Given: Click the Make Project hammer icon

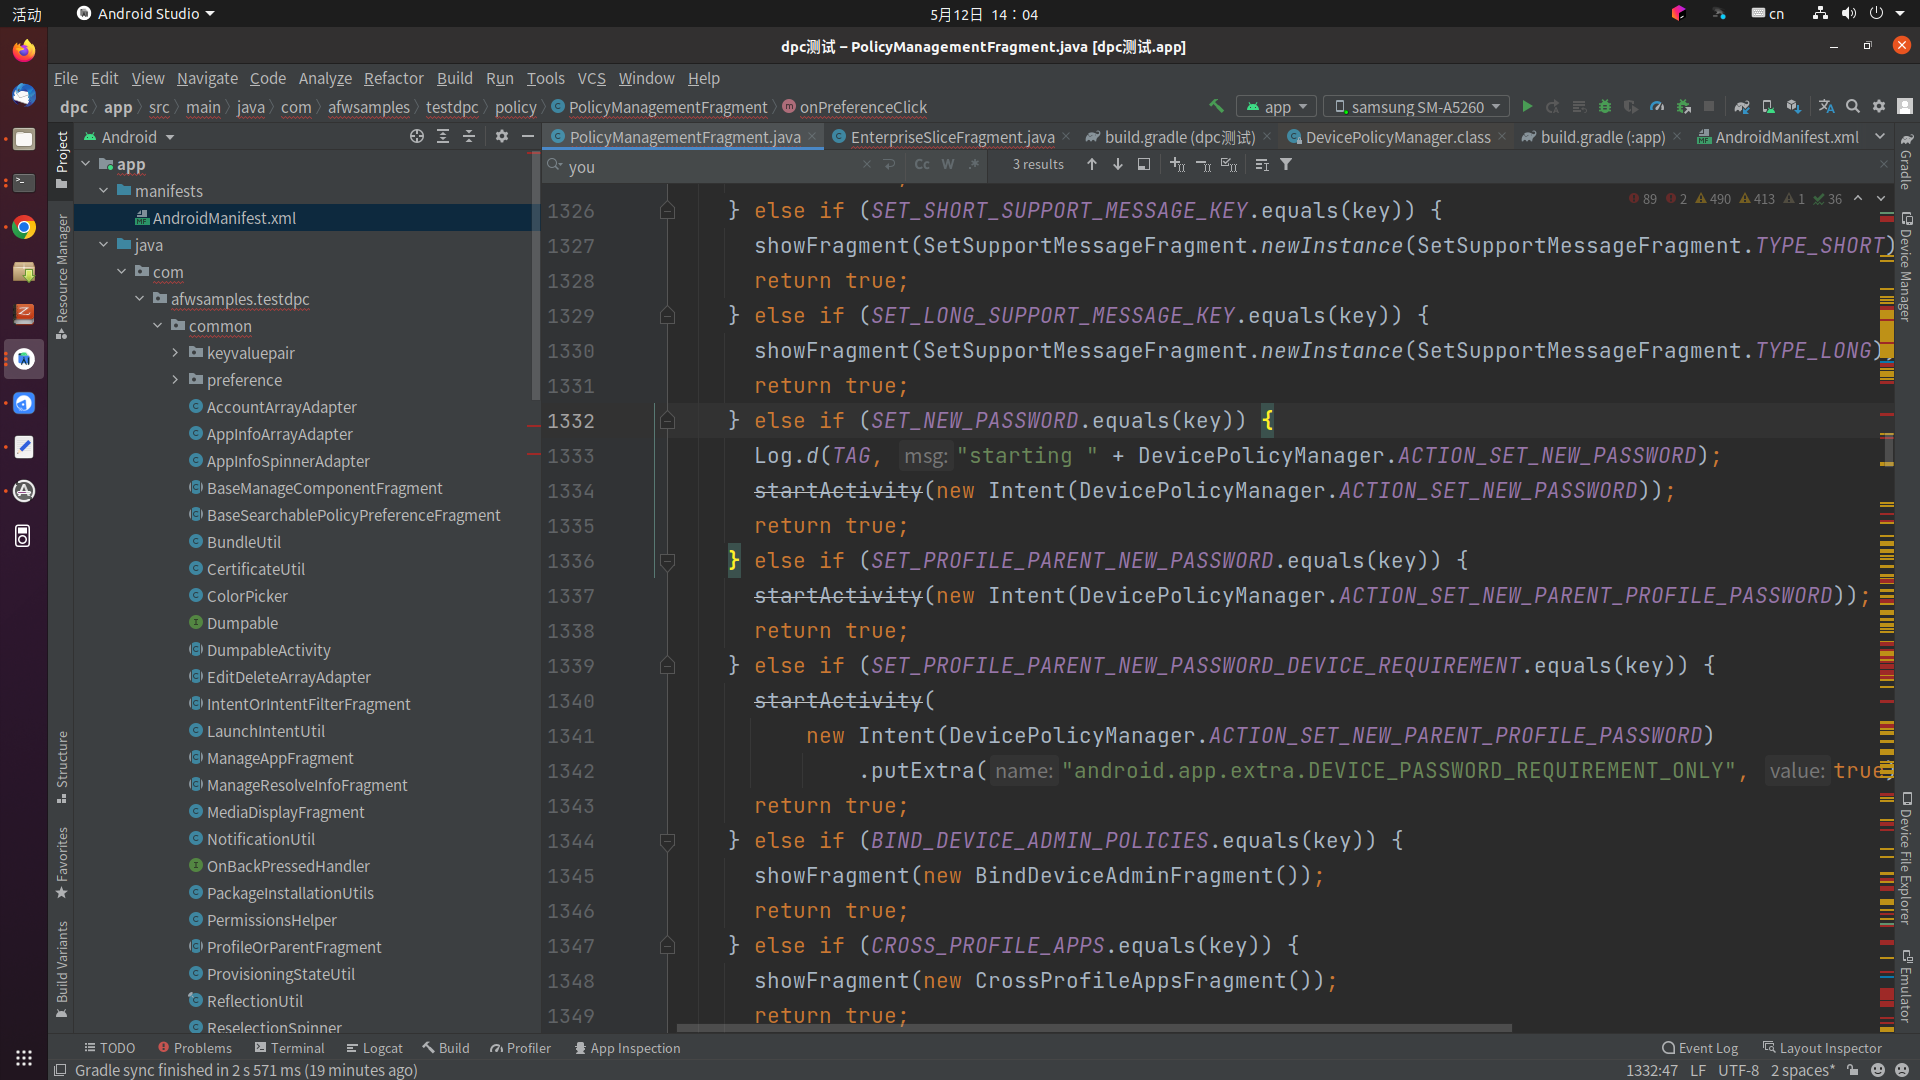Looking at the screenshot, I should [x=1216, y=106].
